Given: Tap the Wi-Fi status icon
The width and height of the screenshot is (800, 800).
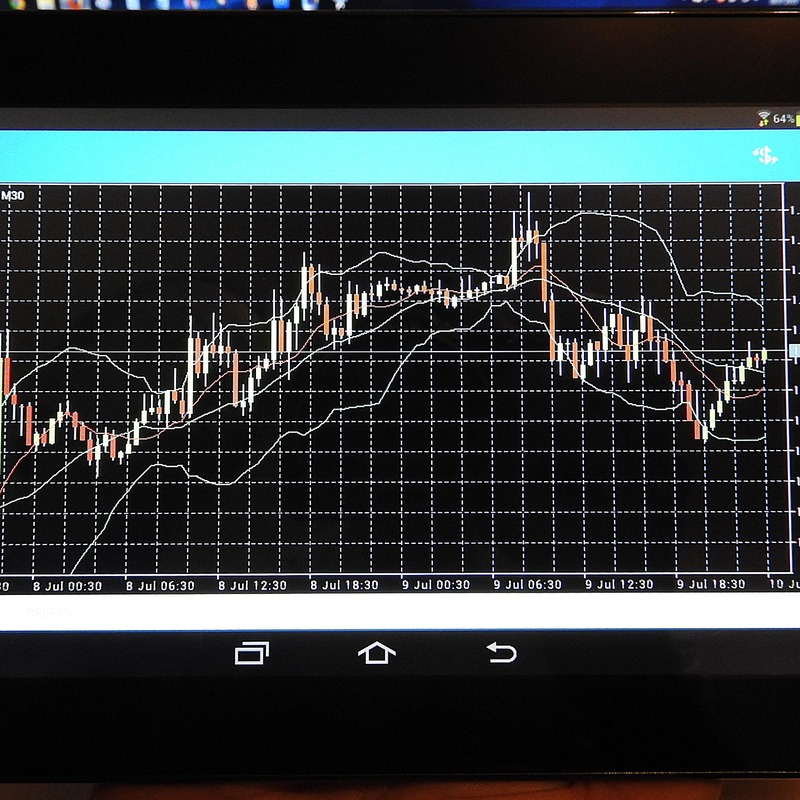Looking at the screenshot, I should pos(764,113).
